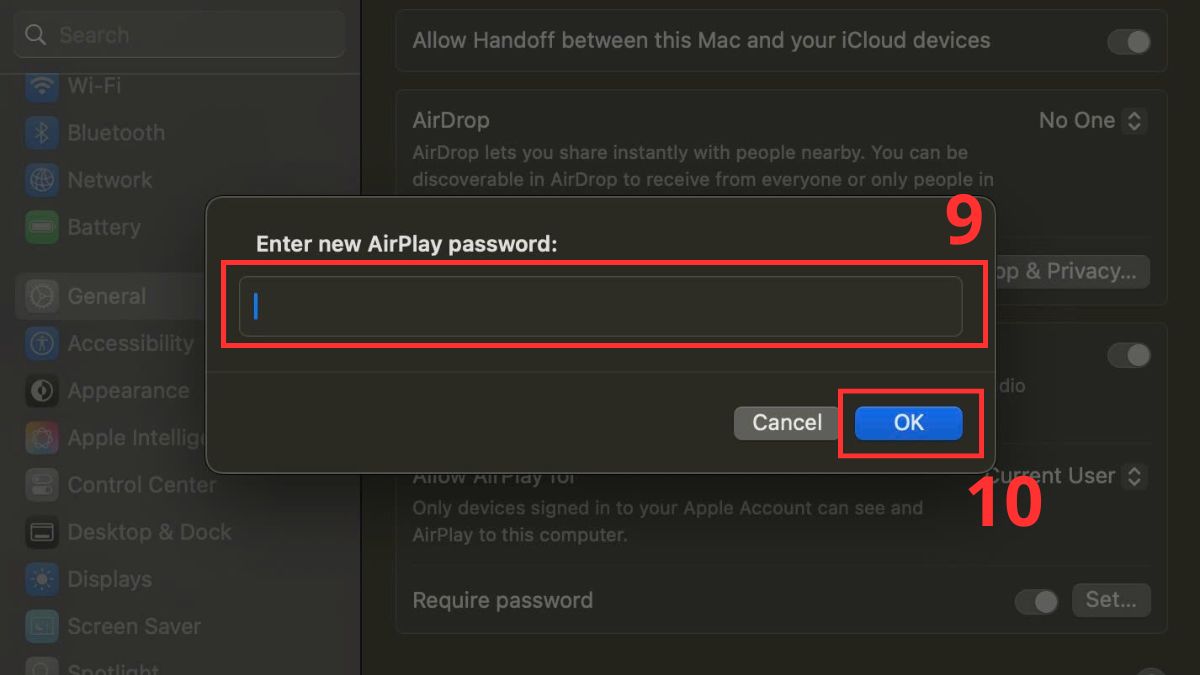Viewport: 1200px width, 675px height.
Task: Dismiss the dialog with Cancel
Action: [x=785, y=423]
